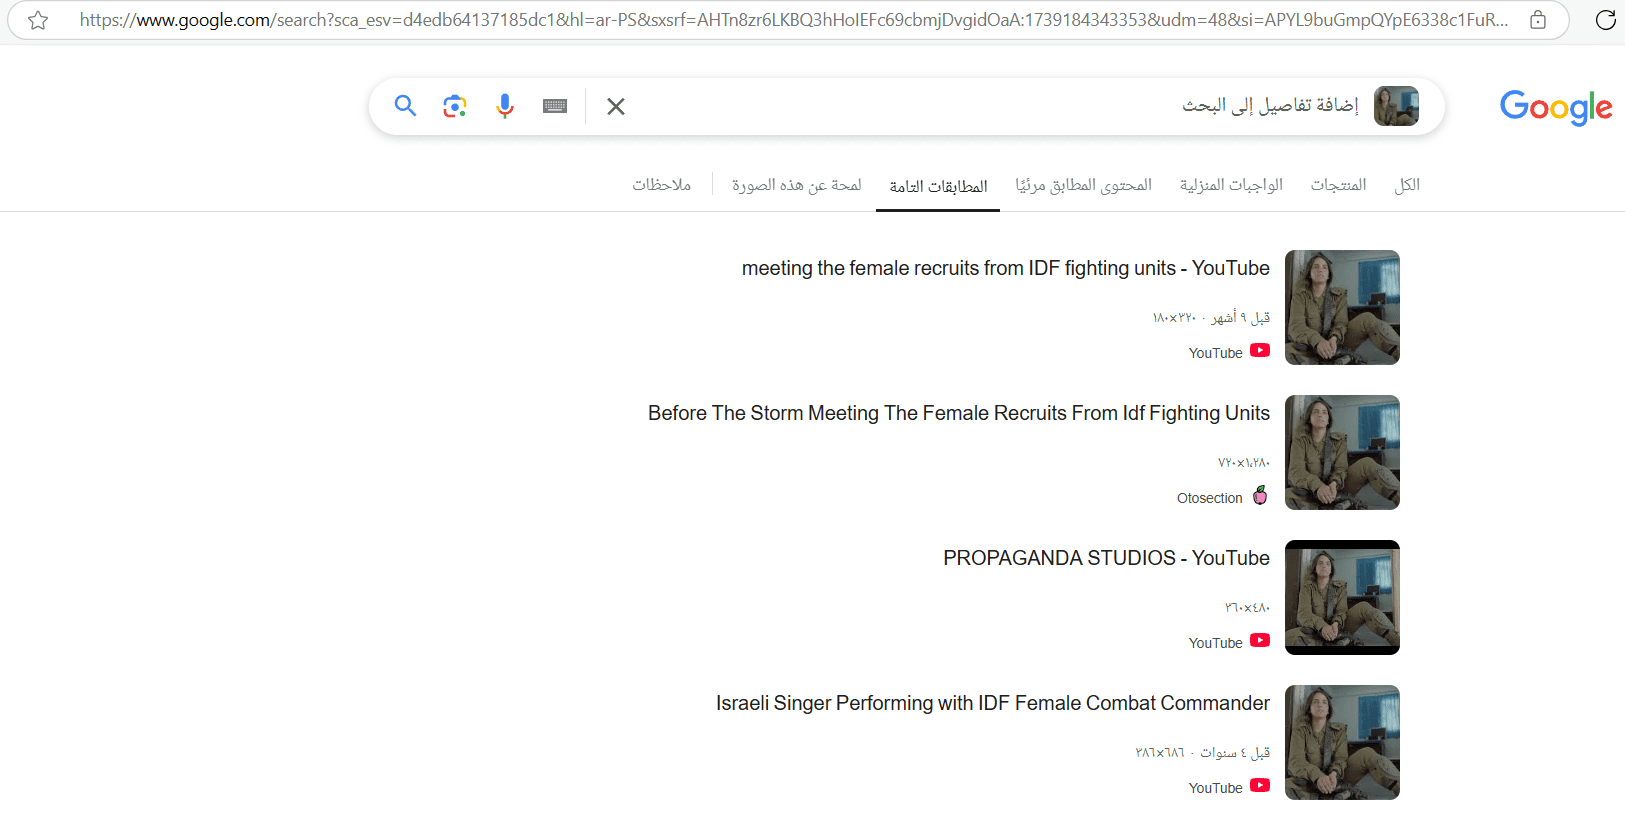1625x813 pixels.
Task: Switch to the المنتجات tab
Action: pyautogui.click(x=1338, y=185)
